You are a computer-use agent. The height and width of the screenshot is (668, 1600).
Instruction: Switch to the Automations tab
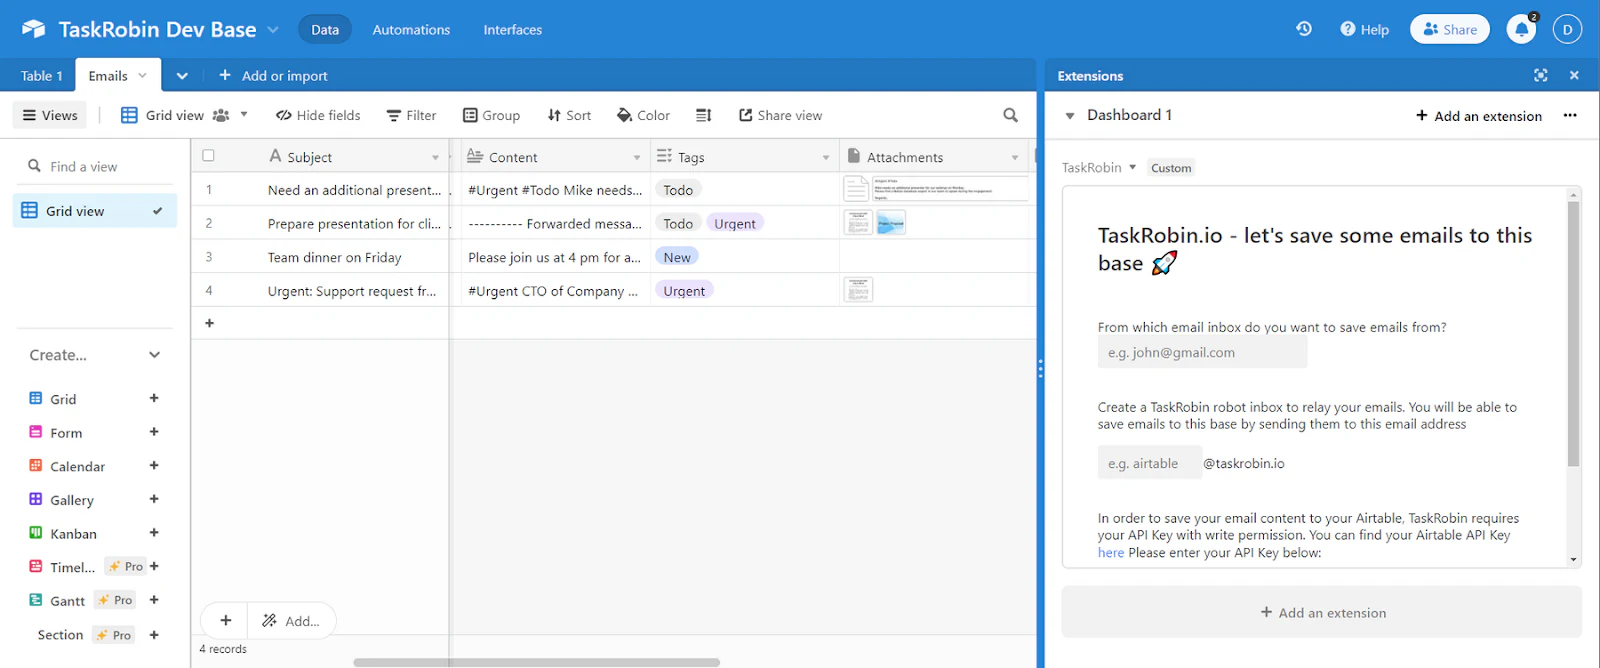pos(411,29)
